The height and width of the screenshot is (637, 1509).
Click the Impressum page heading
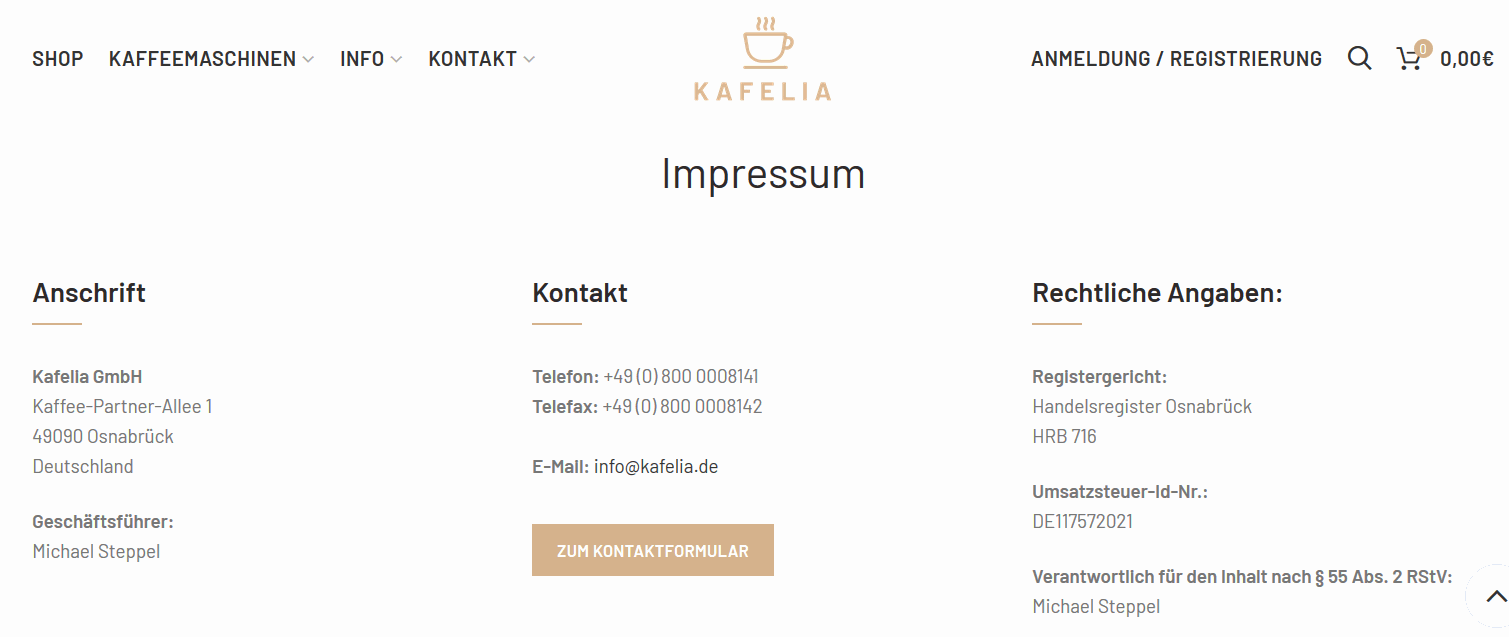(763, 174)
